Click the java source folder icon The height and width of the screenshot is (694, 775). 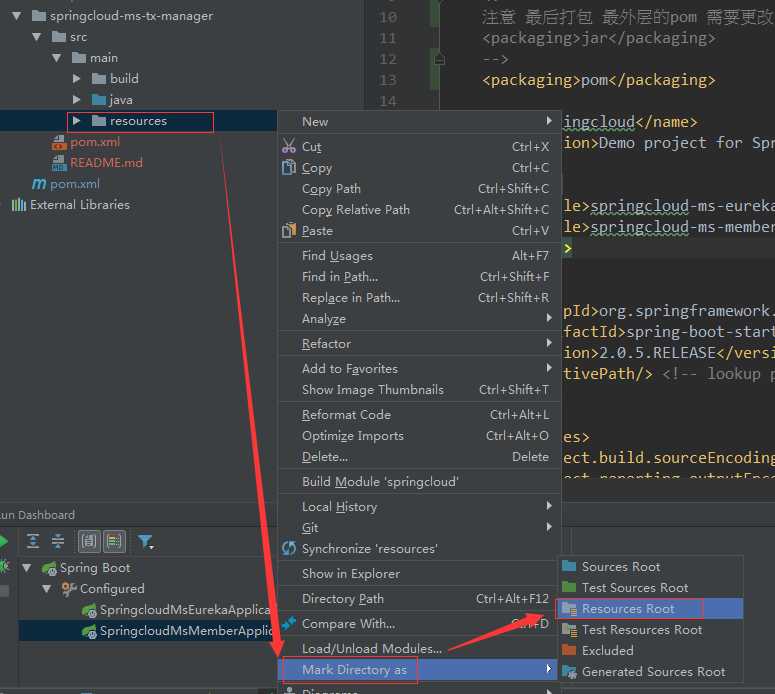coord(99,99)
